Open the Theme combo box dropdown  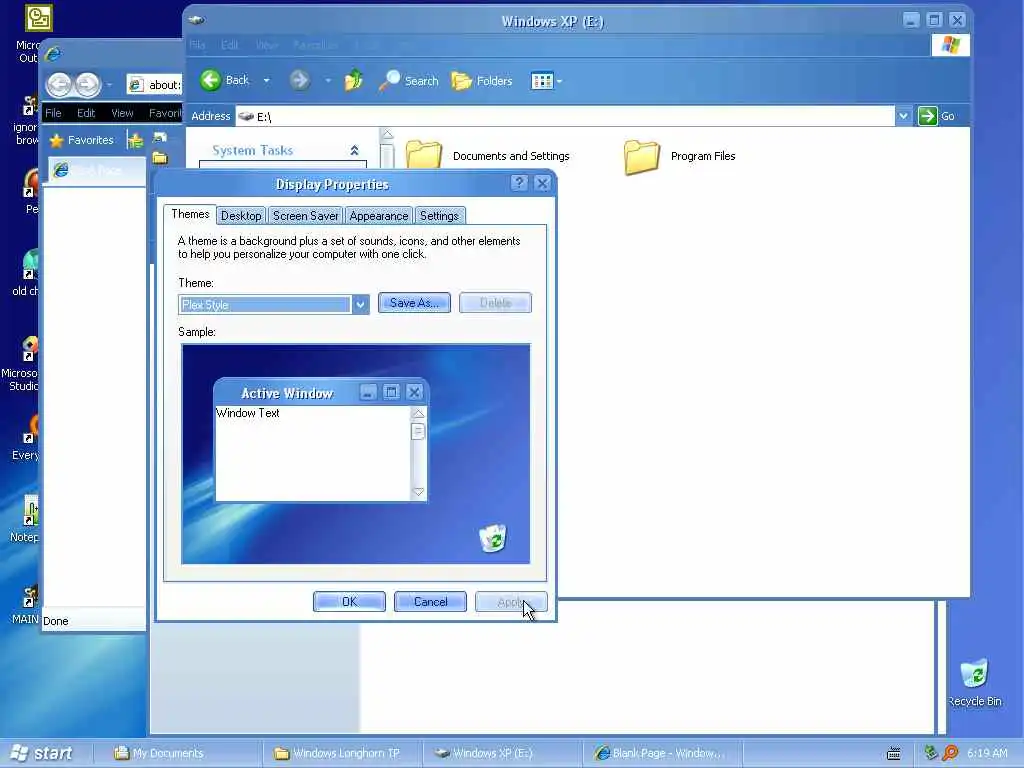[360, 304]
